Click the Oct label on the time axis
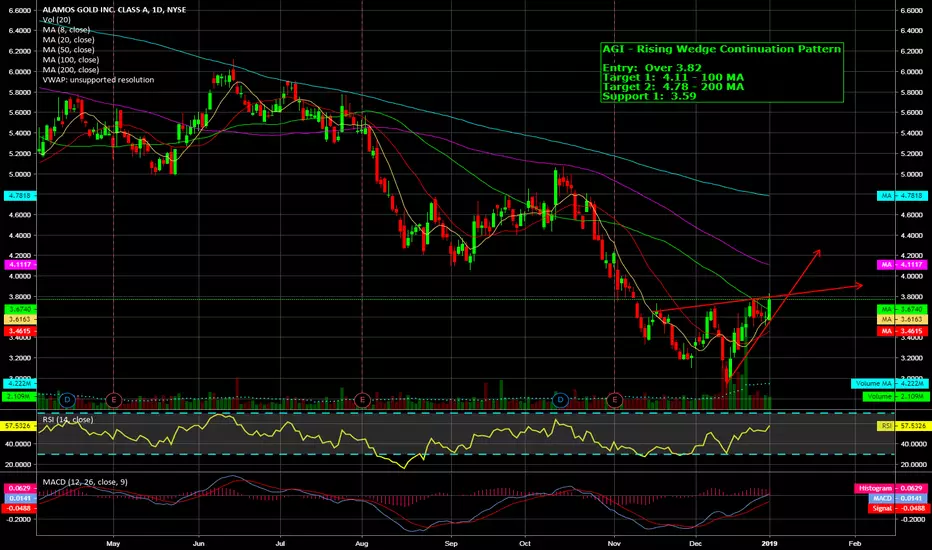932x550 pixels. tap(525, 543)
